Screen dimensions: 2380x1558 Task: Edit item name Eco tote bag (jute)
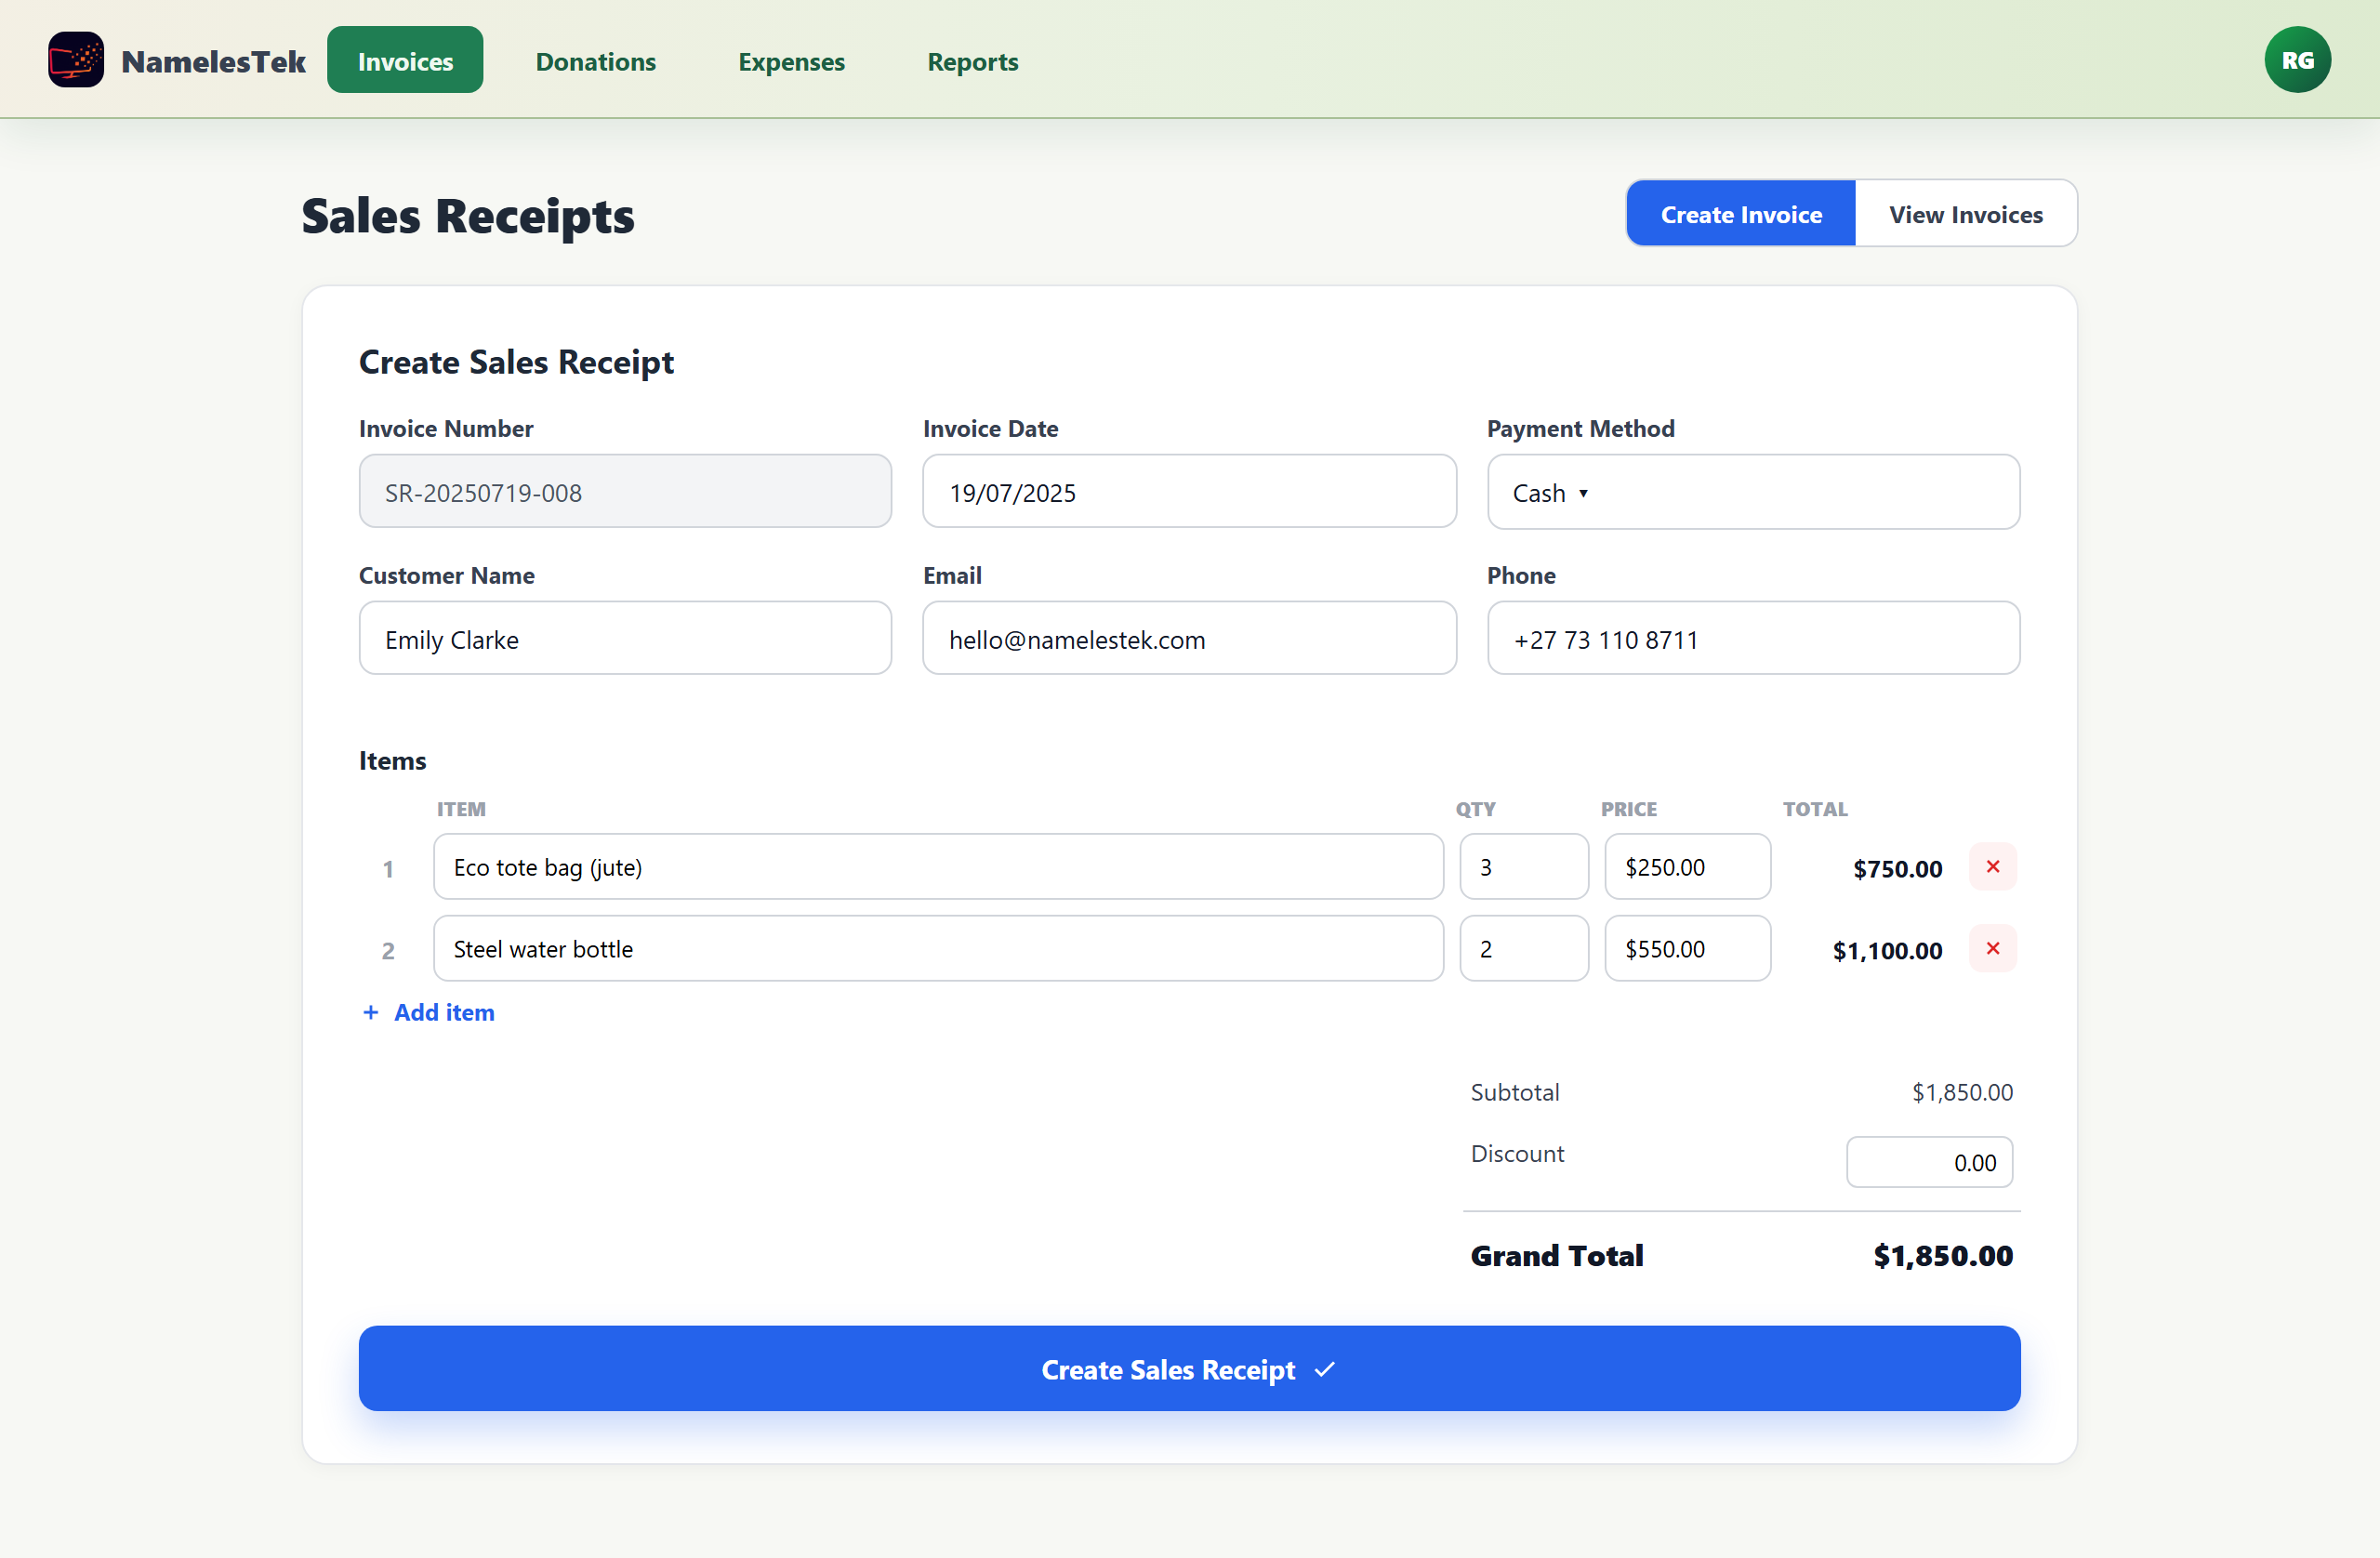(x=937, y=866)
